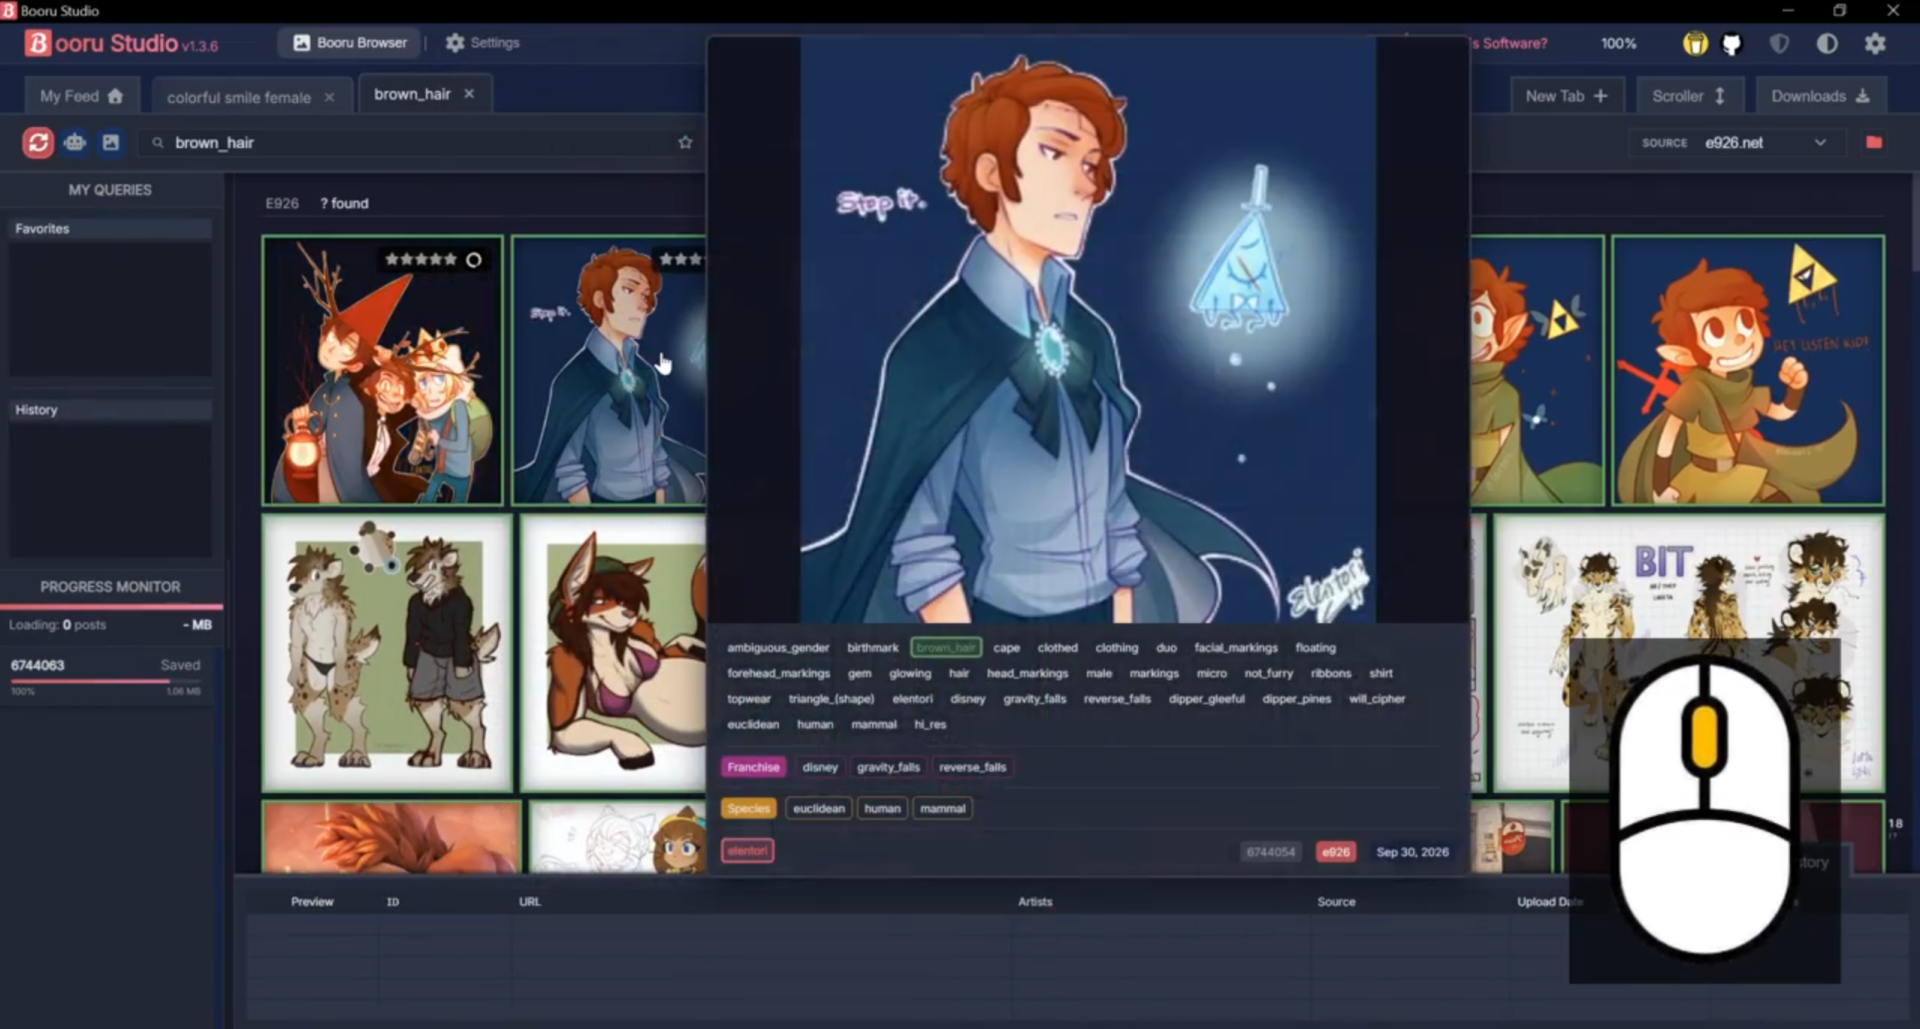Click the red refresh button
This screenshot has width=1920, height=1029.
[38, 143]
